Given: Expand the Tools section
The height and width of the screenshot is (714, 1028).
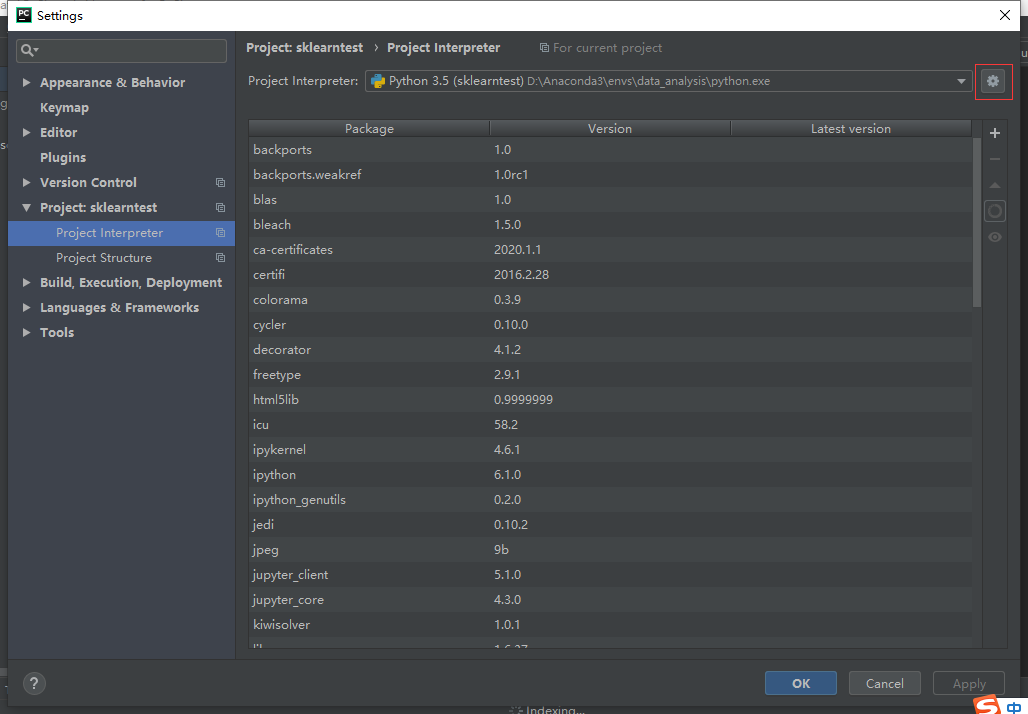Looking at the screenshot, I should (x=26, y=332).
